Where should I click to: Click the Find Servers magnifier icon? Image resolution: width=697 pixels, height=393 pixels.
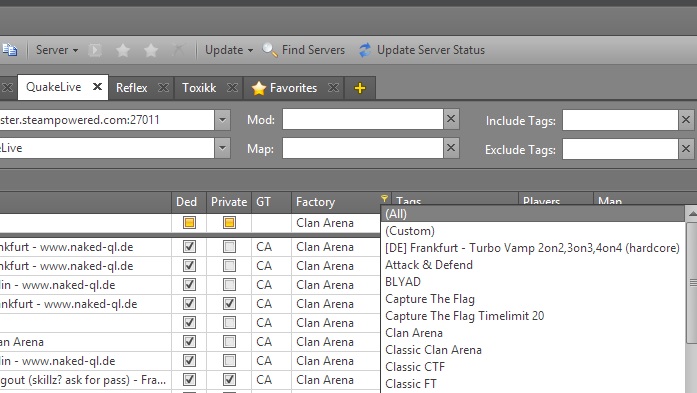270,50
